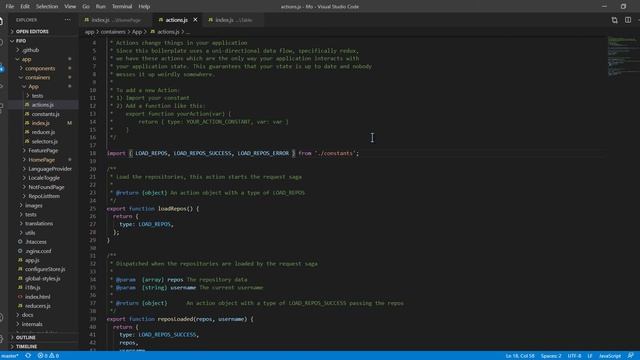Select actions.js in the explorer tree
The height and width of the screenshot is (360, 640).
(x=43, y=105)
